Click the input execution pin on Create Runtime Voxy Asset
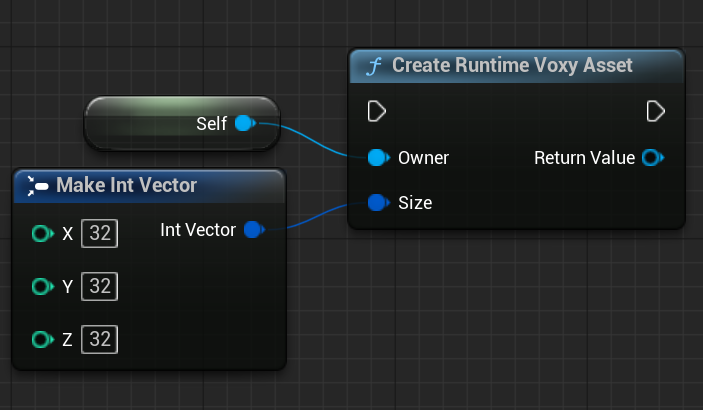This screenshot has height=410, width=703. click(377, 111)
